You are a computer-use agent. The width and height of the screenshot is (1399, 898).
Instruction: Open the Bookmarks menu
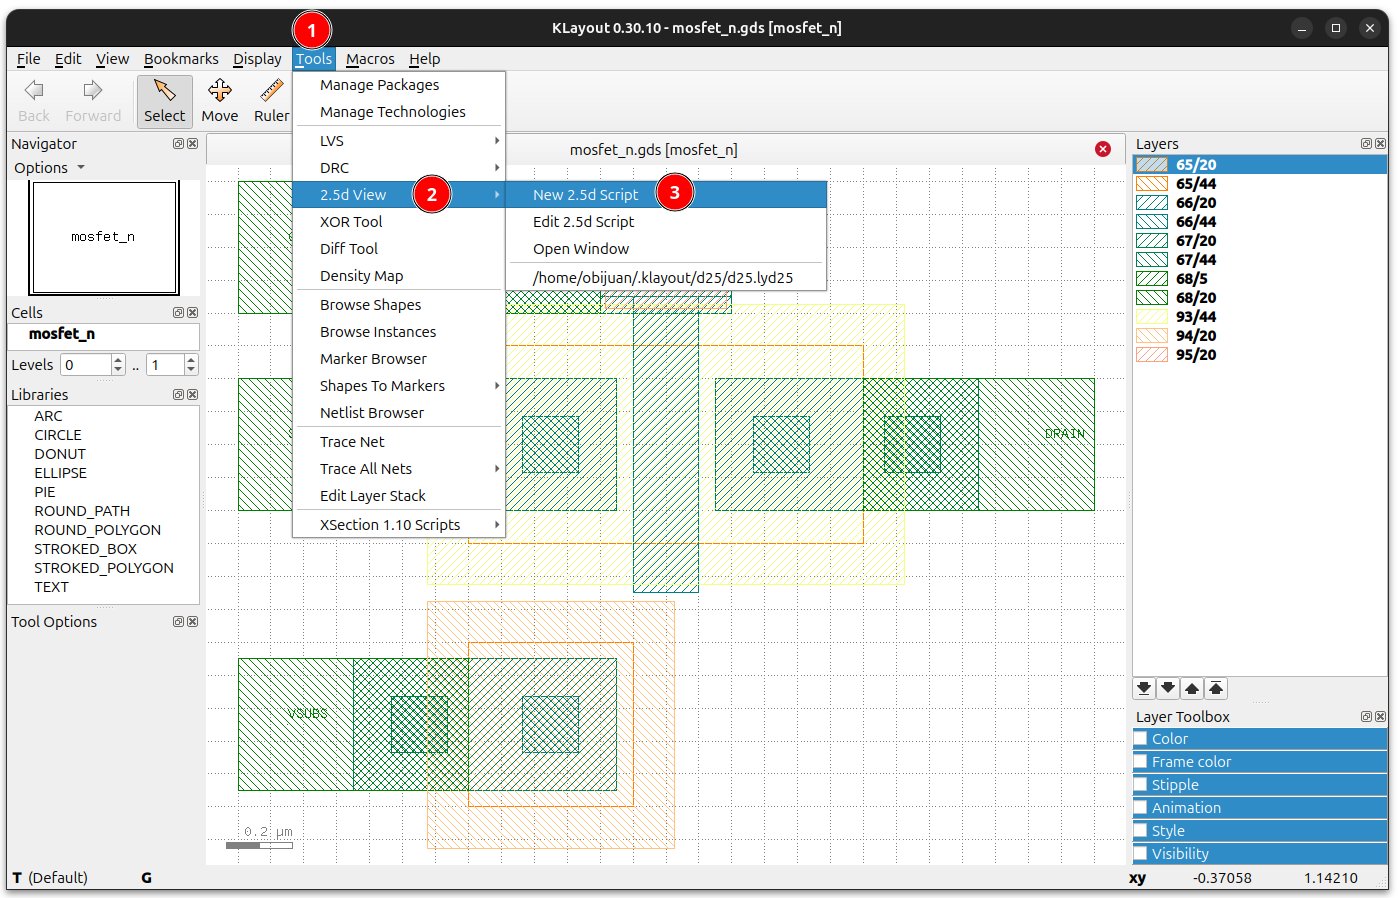[x=181, y=59]
